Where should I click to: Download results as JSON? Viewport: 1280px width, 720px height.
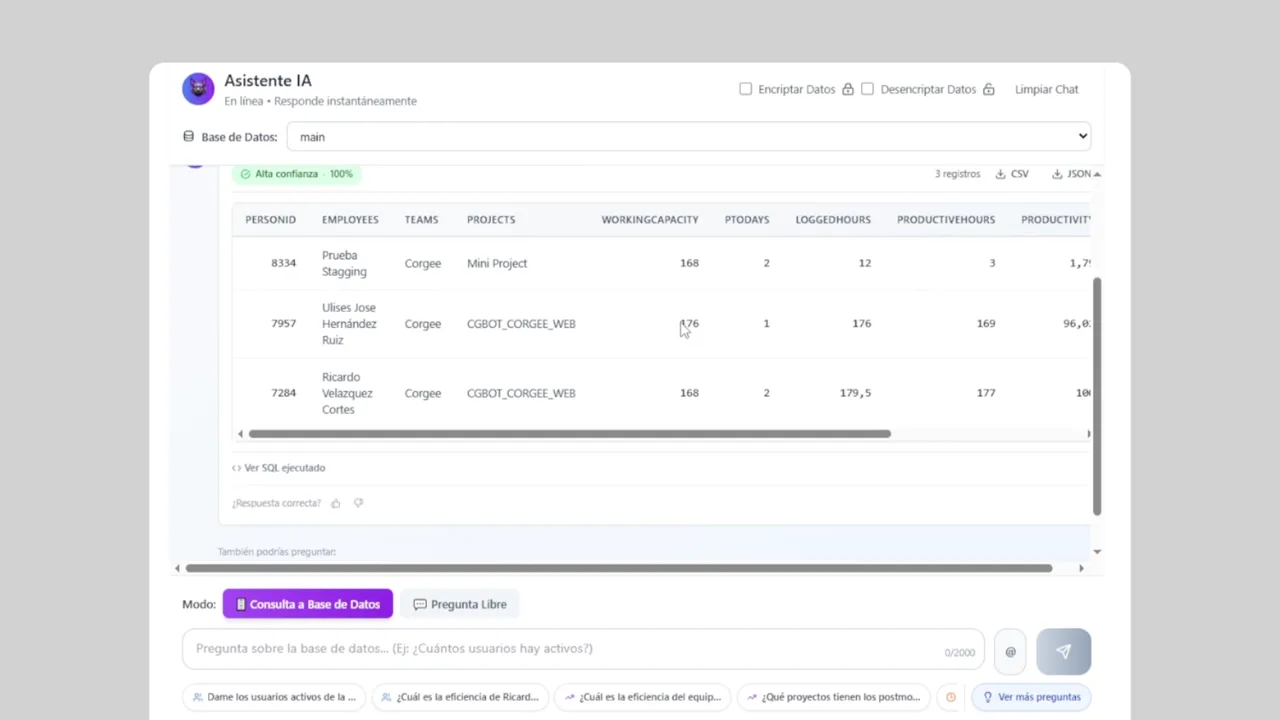(1071, 174)
